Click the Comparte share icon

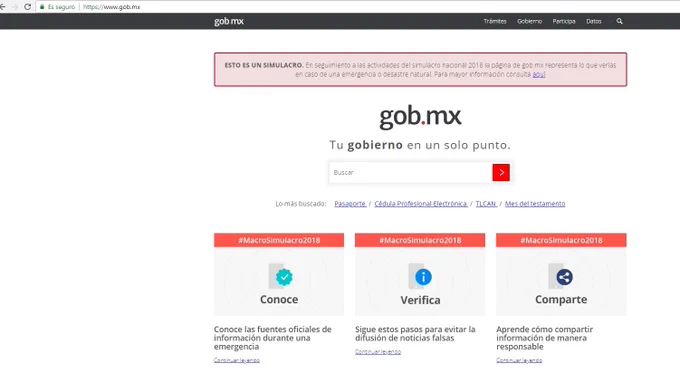coord(564,277)
